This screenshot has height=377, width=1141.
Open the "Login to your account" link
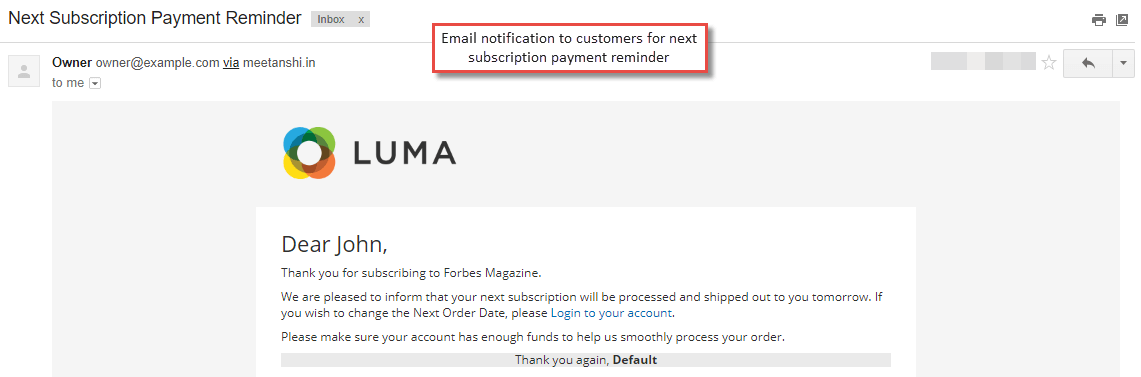[611, 314]
